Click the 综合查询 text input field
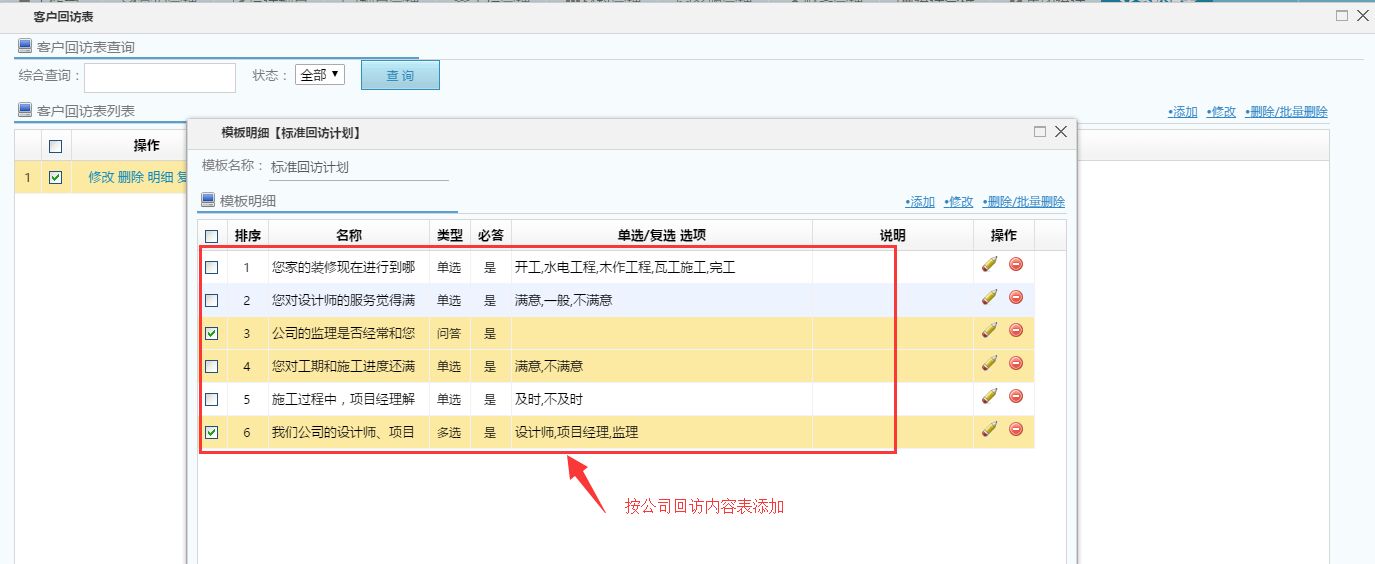 (160, 77)
